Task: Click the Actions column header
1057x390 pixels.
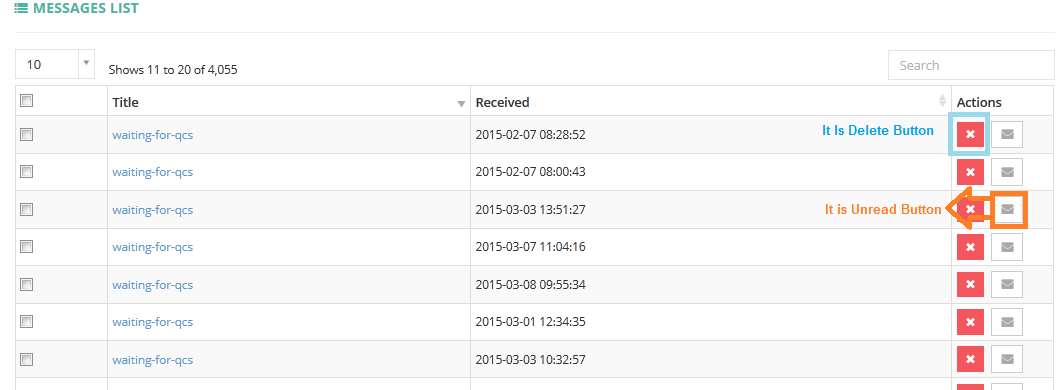Action: pos(979,102)
